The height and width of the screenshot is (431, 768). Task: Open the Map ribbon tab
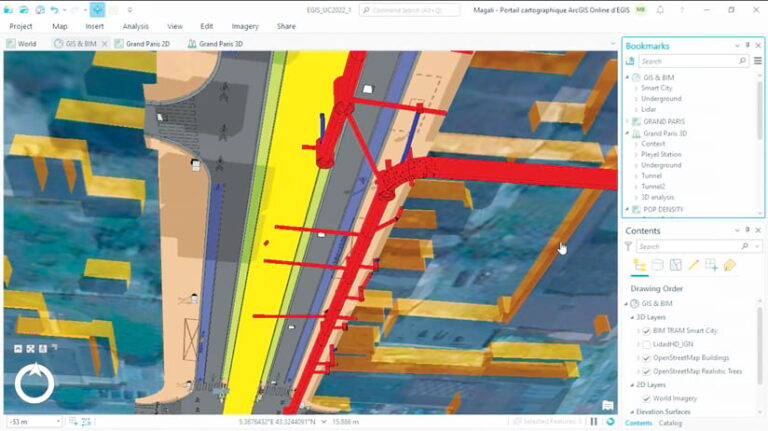pyautogui.click(x=60, y=26)
